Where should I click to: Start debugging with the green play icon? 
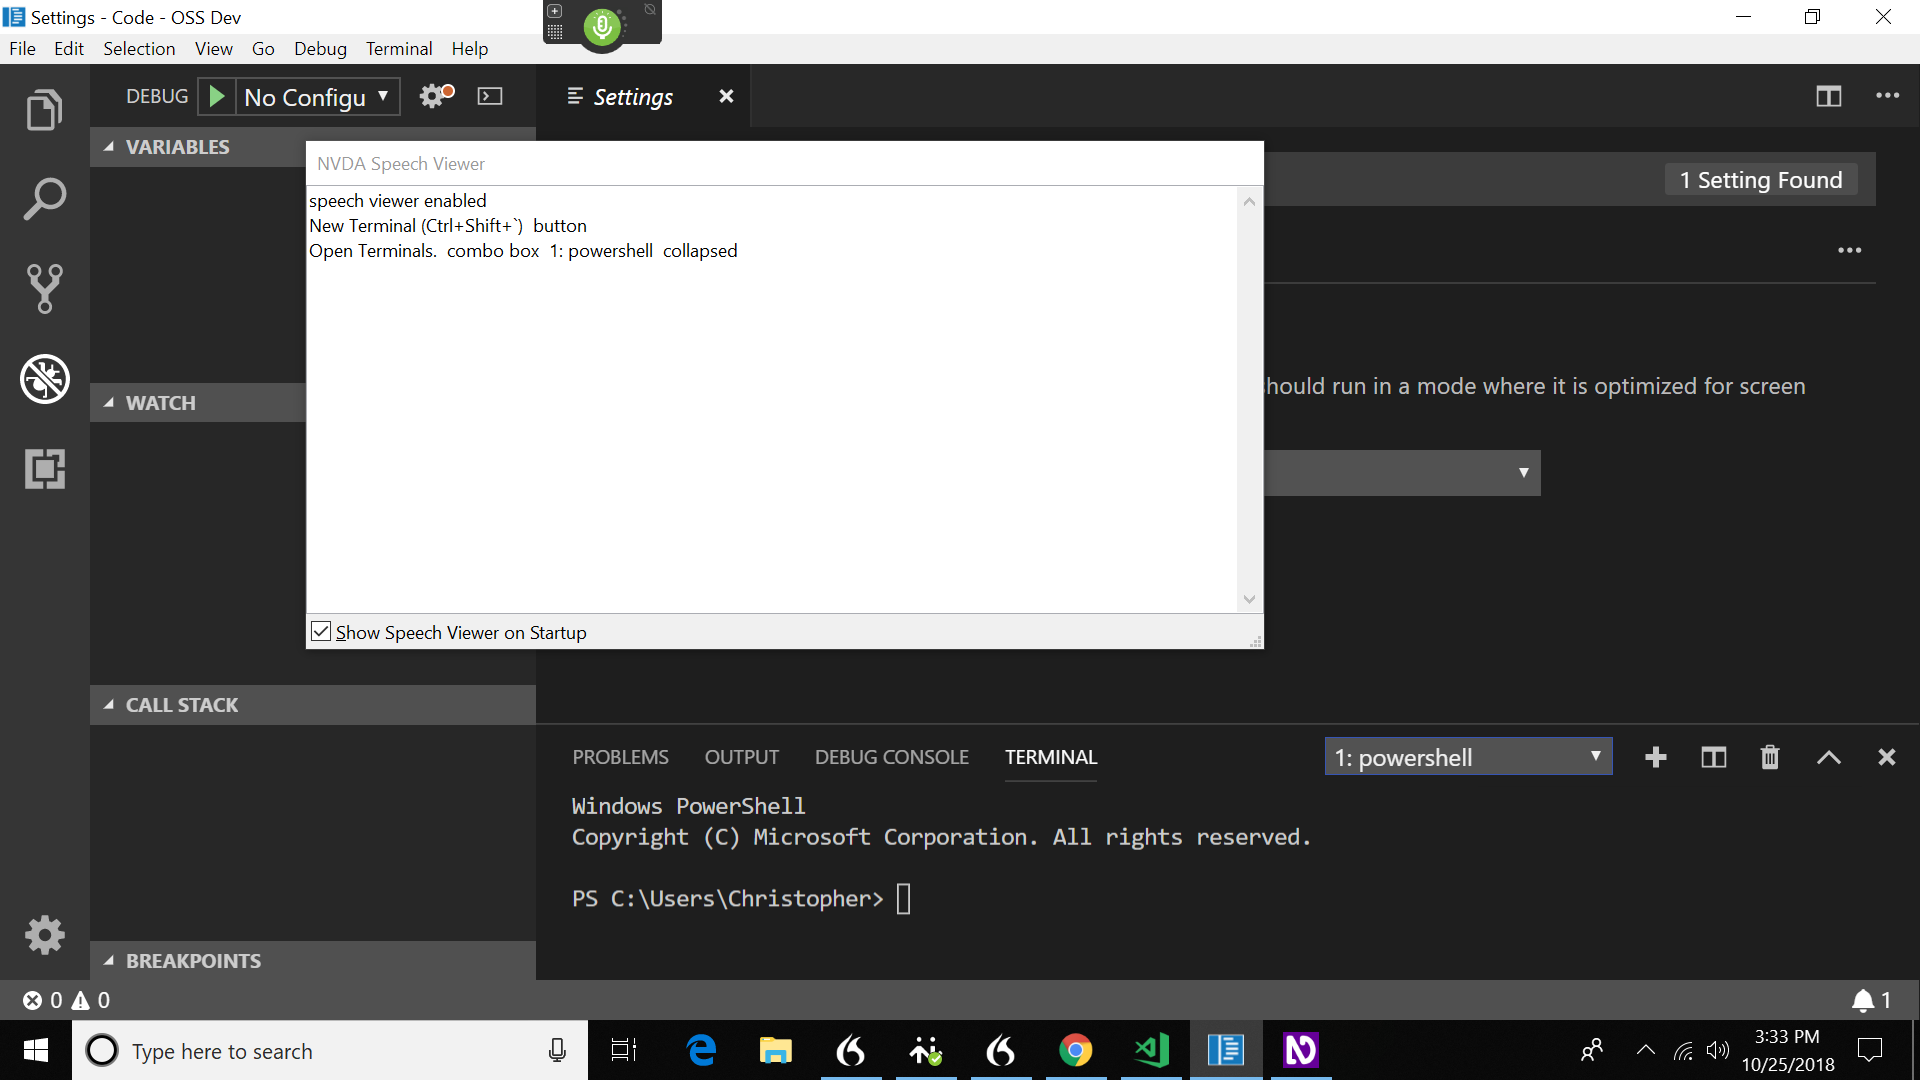click(216, 96)
